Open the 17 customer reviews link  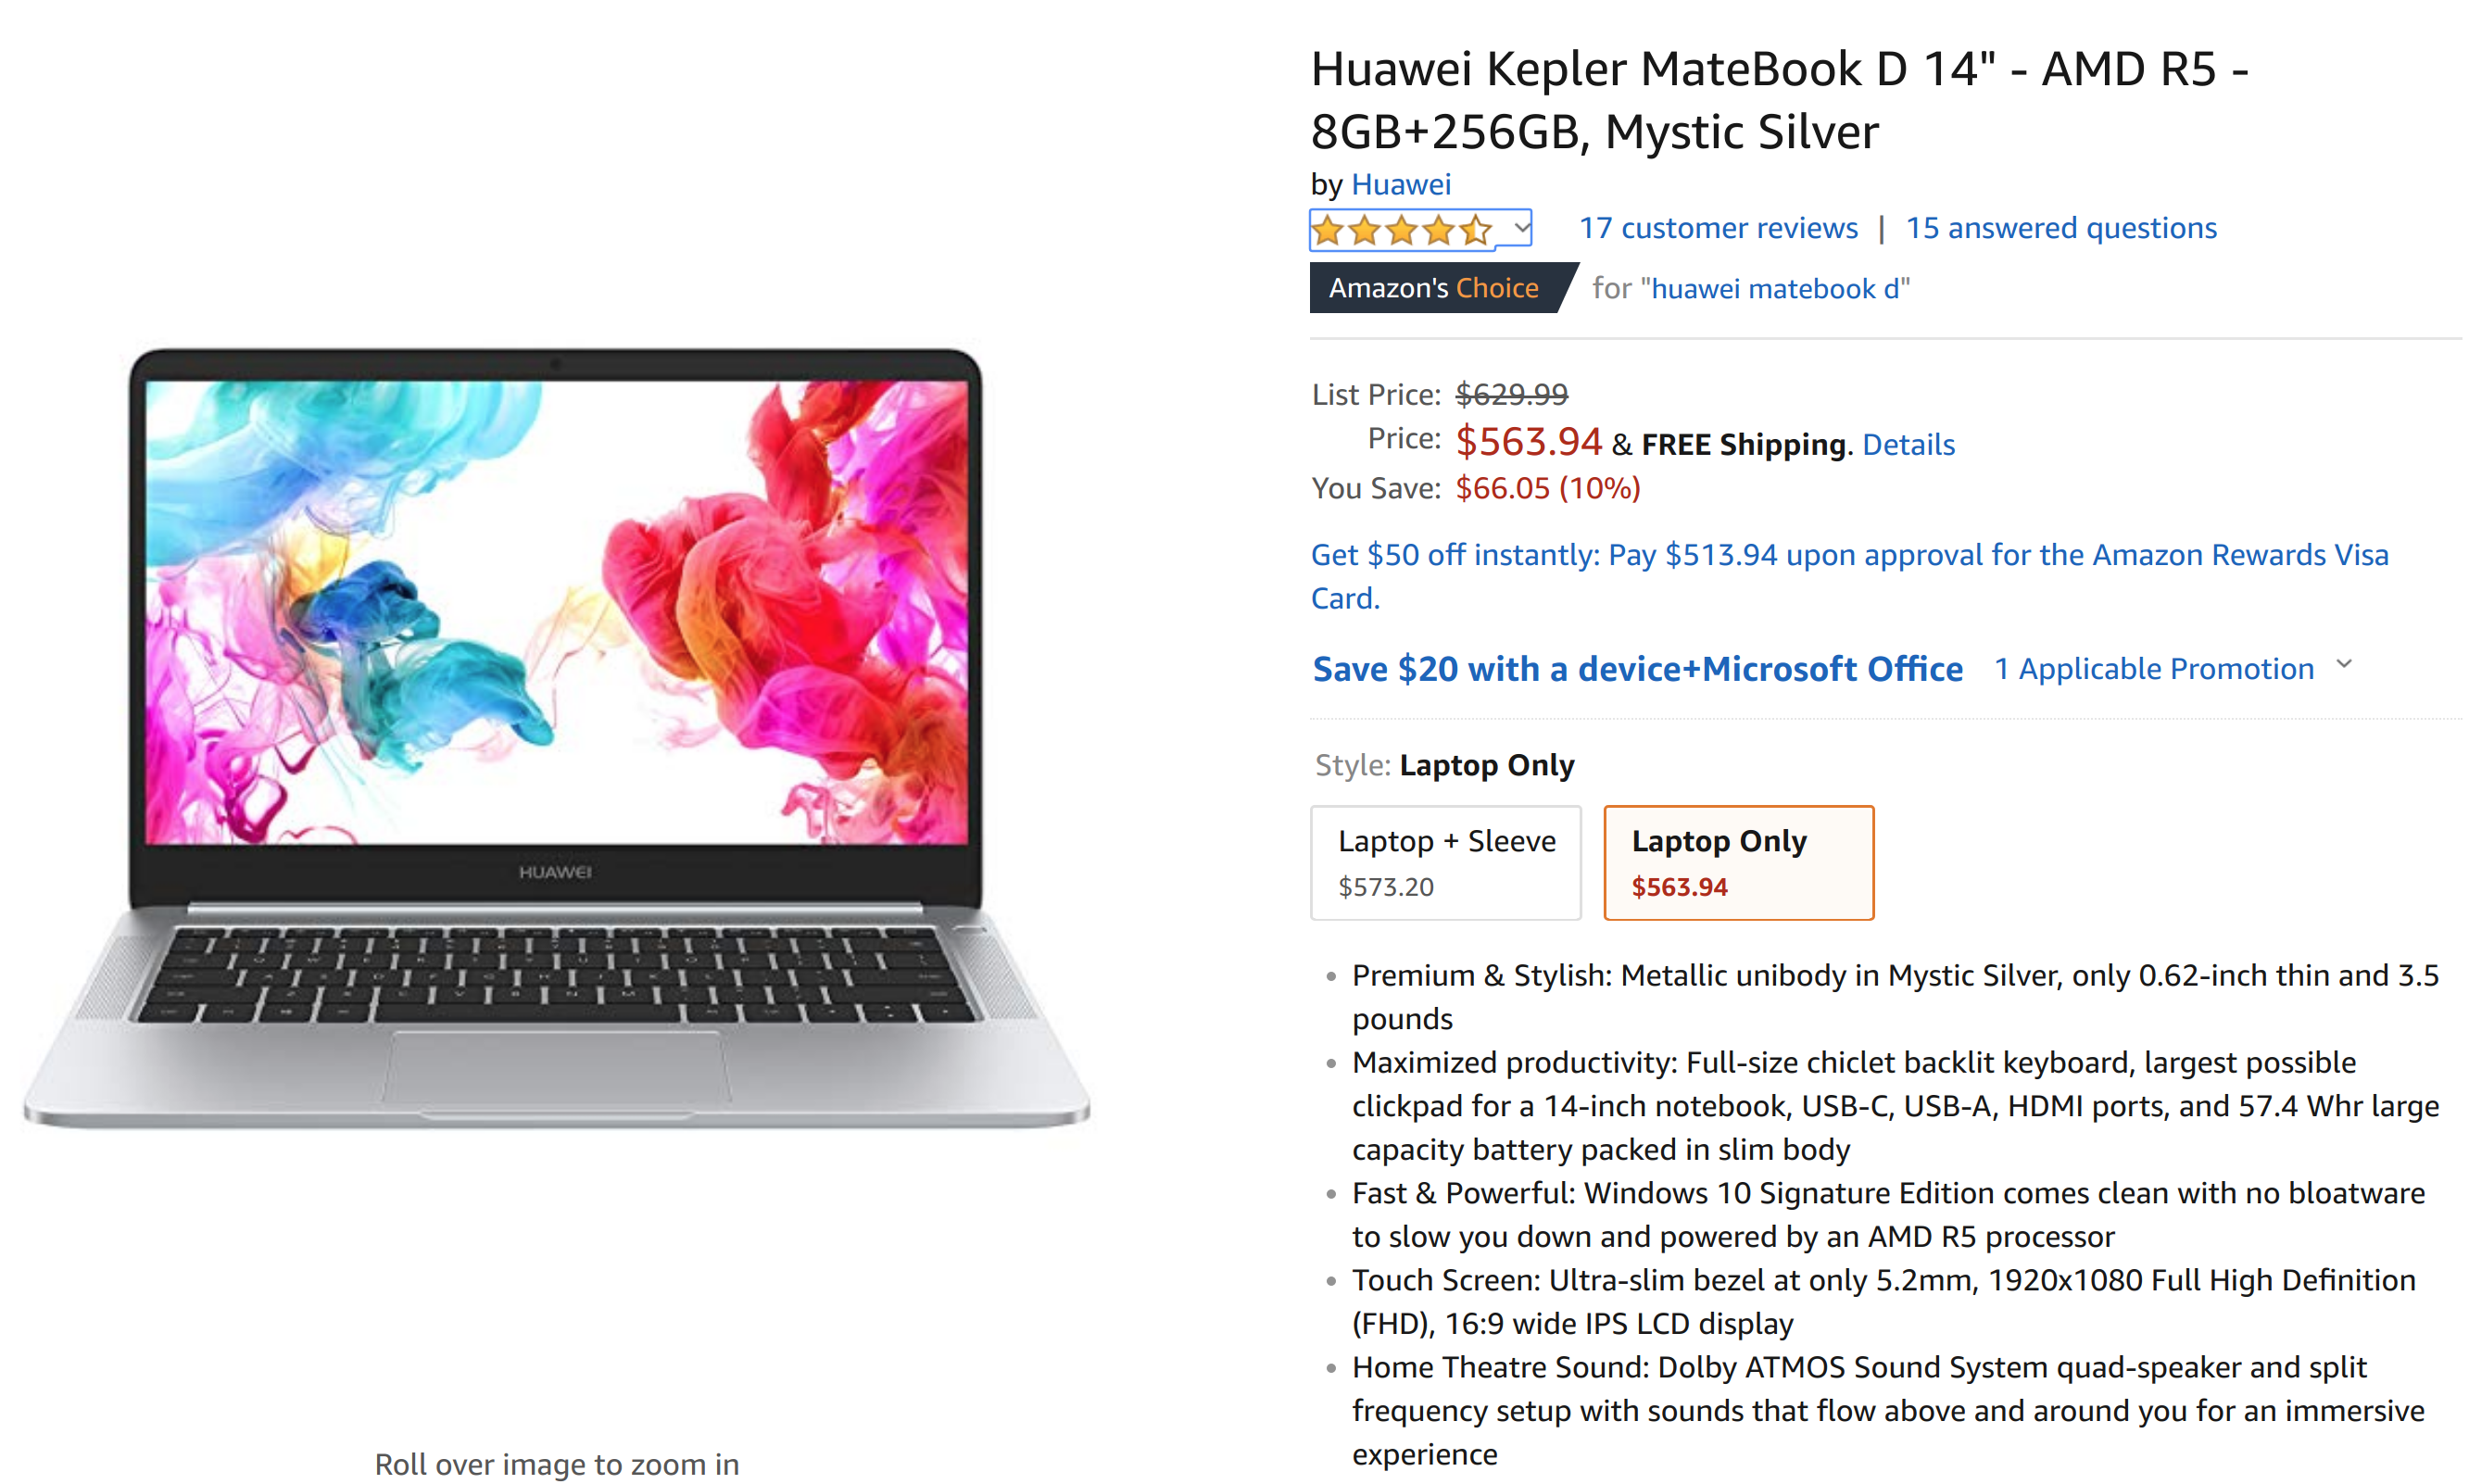[1717, 228]
